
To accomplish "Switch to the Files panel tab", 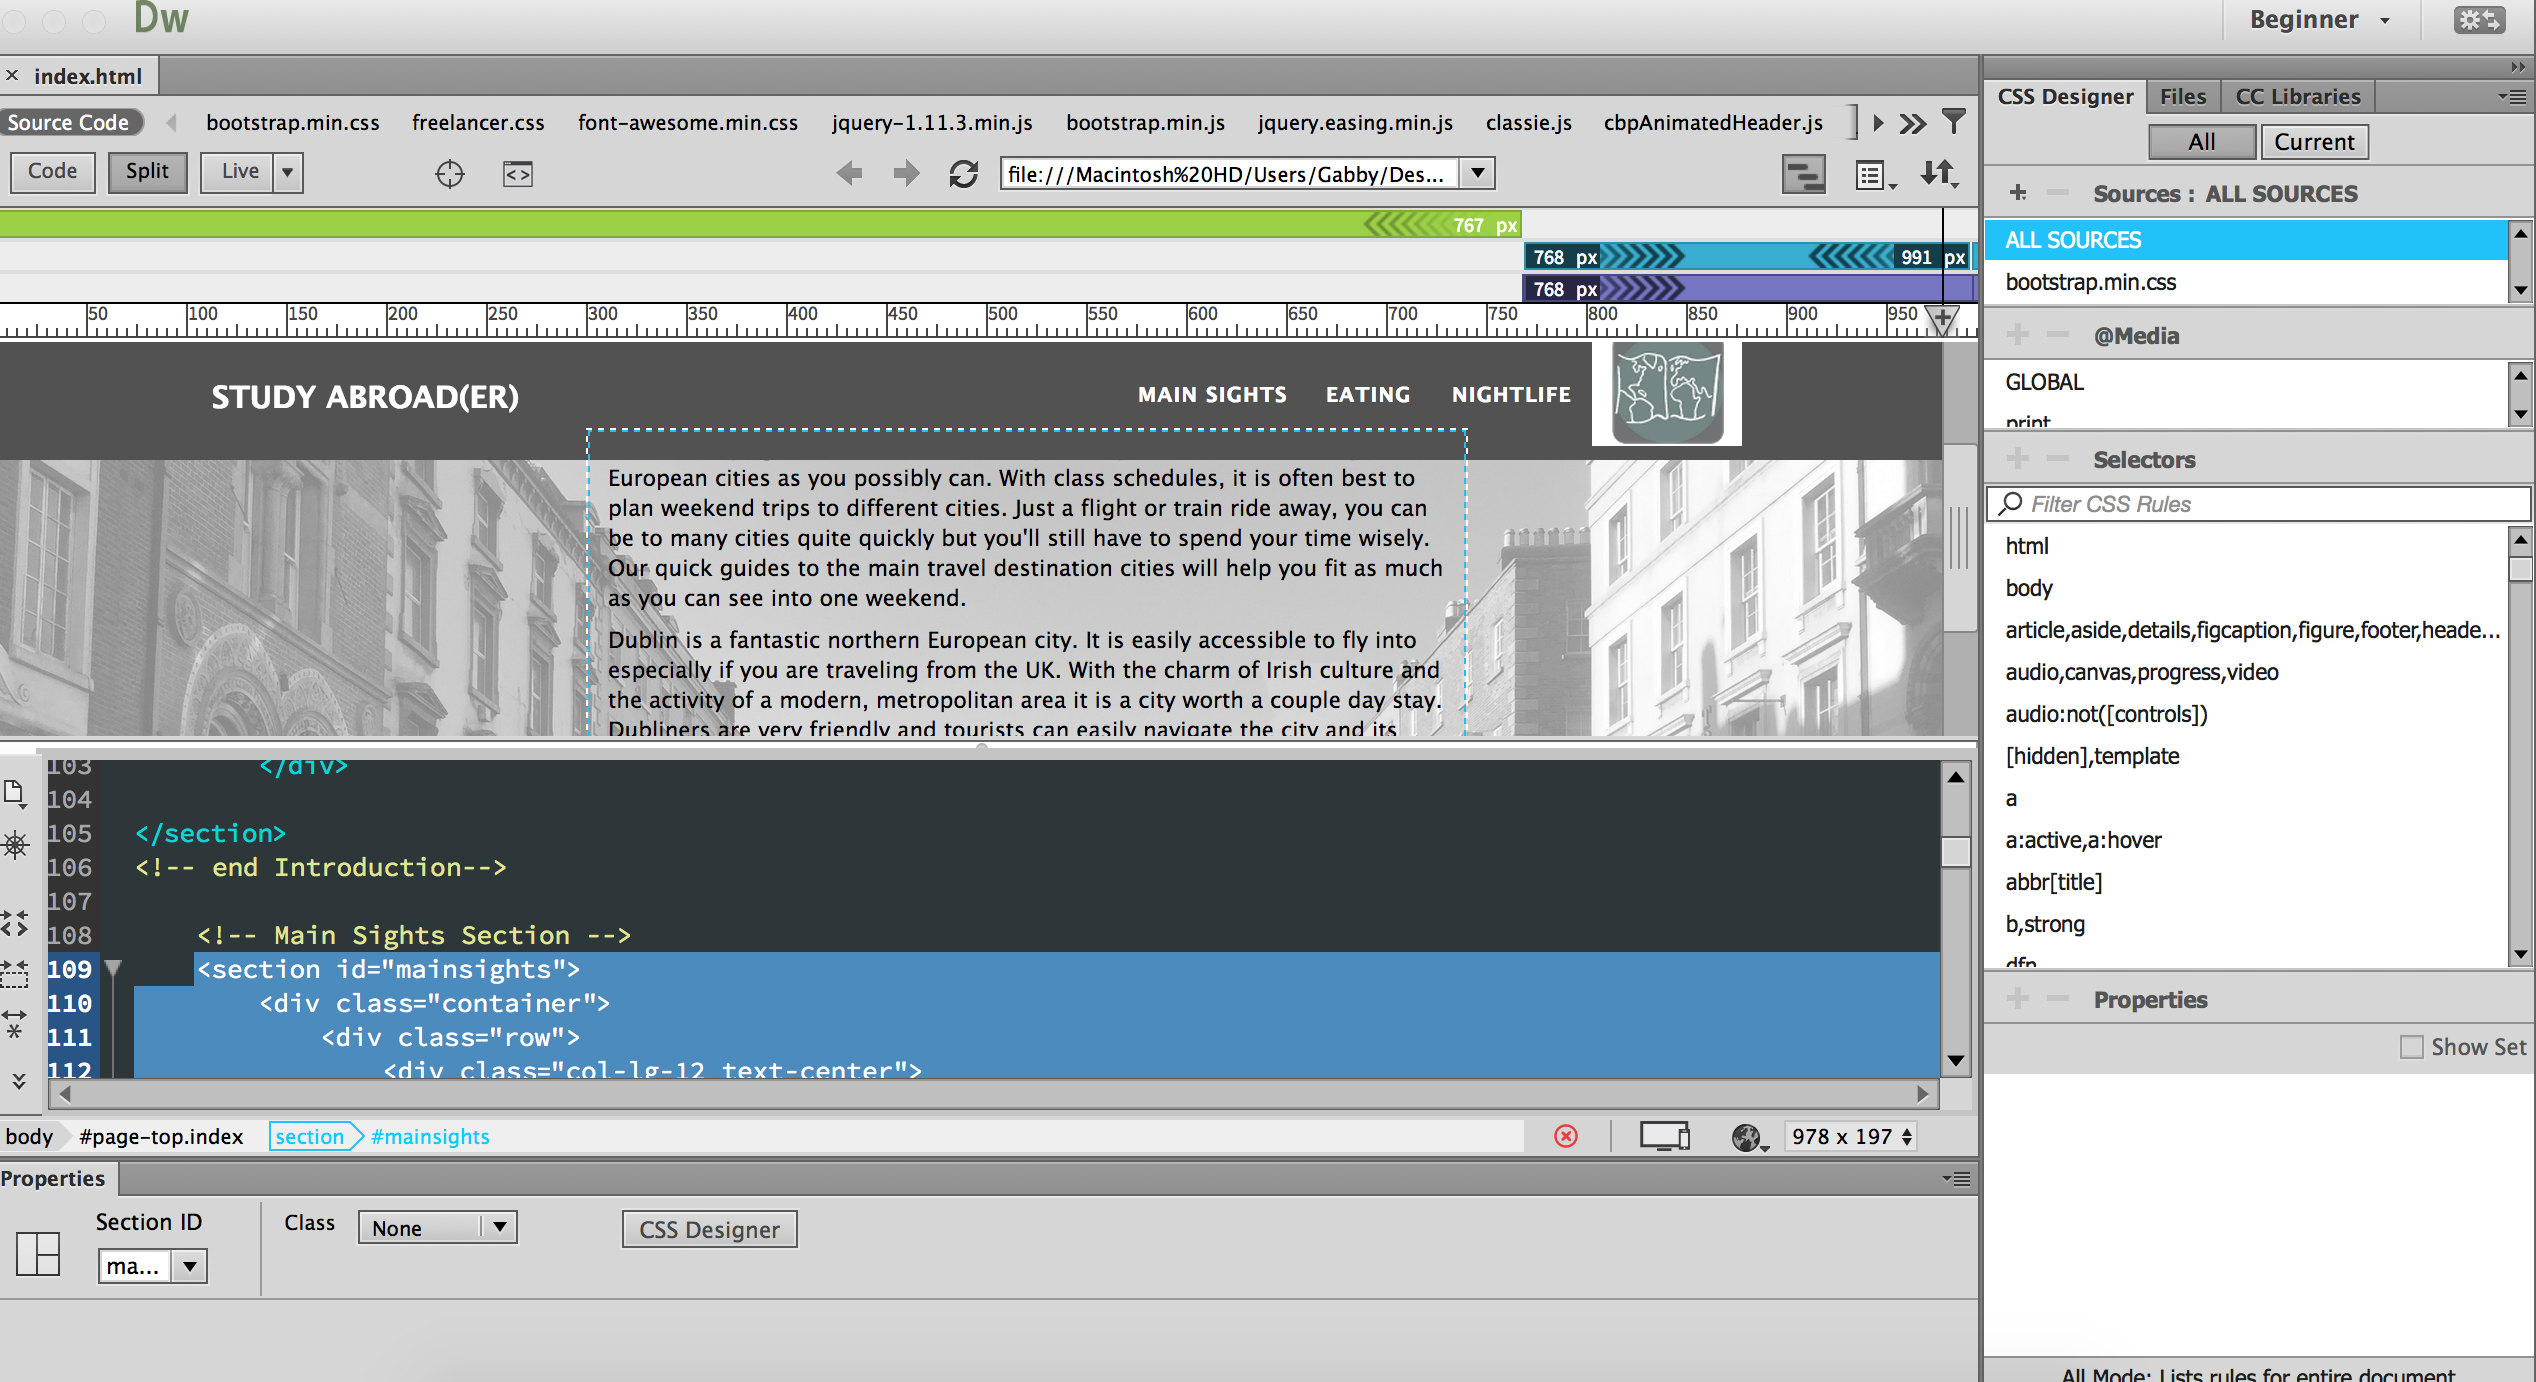I will (x=2182, y=96).
